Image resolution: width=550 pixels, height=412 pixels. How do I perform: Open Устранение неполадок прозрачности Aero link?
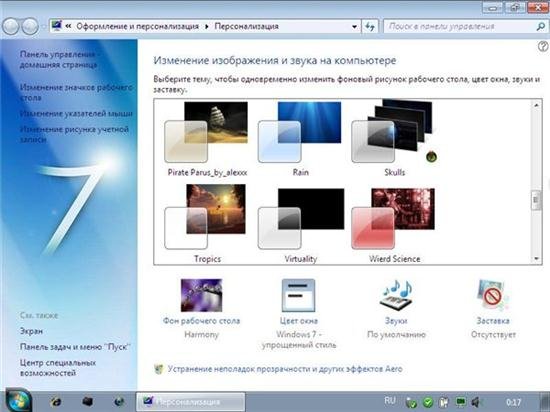pos(285,369)
